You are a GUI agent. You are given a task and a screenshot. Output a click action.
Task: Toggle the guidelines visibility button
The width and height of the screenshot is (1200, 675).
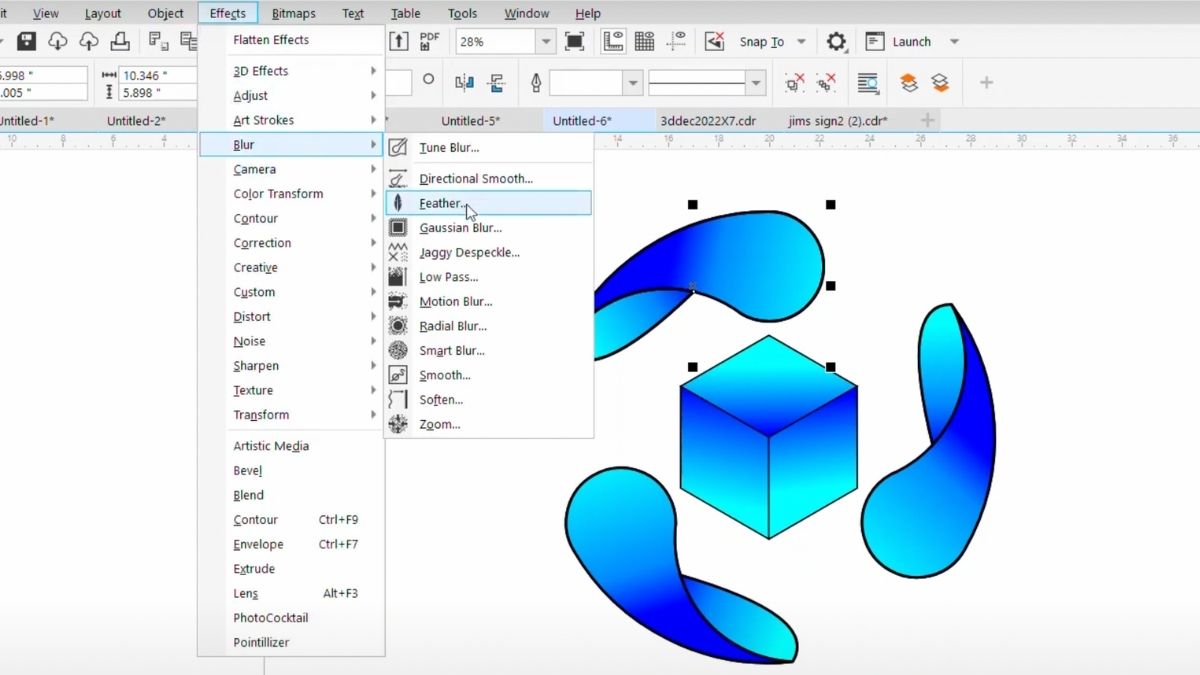(677, 41)
